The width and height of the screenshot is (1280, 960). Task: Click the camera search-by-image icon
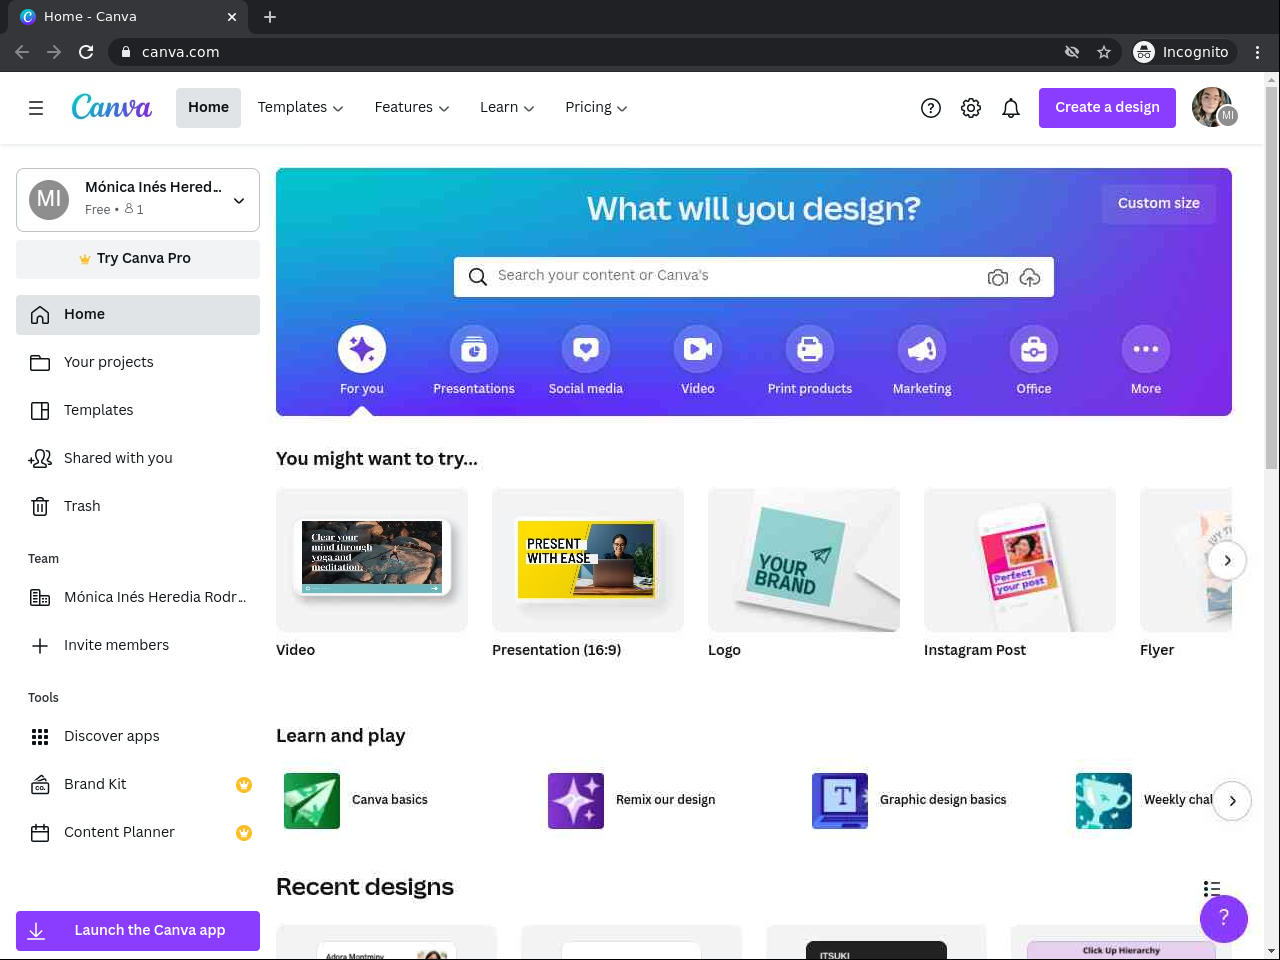(x=998, y=277)
